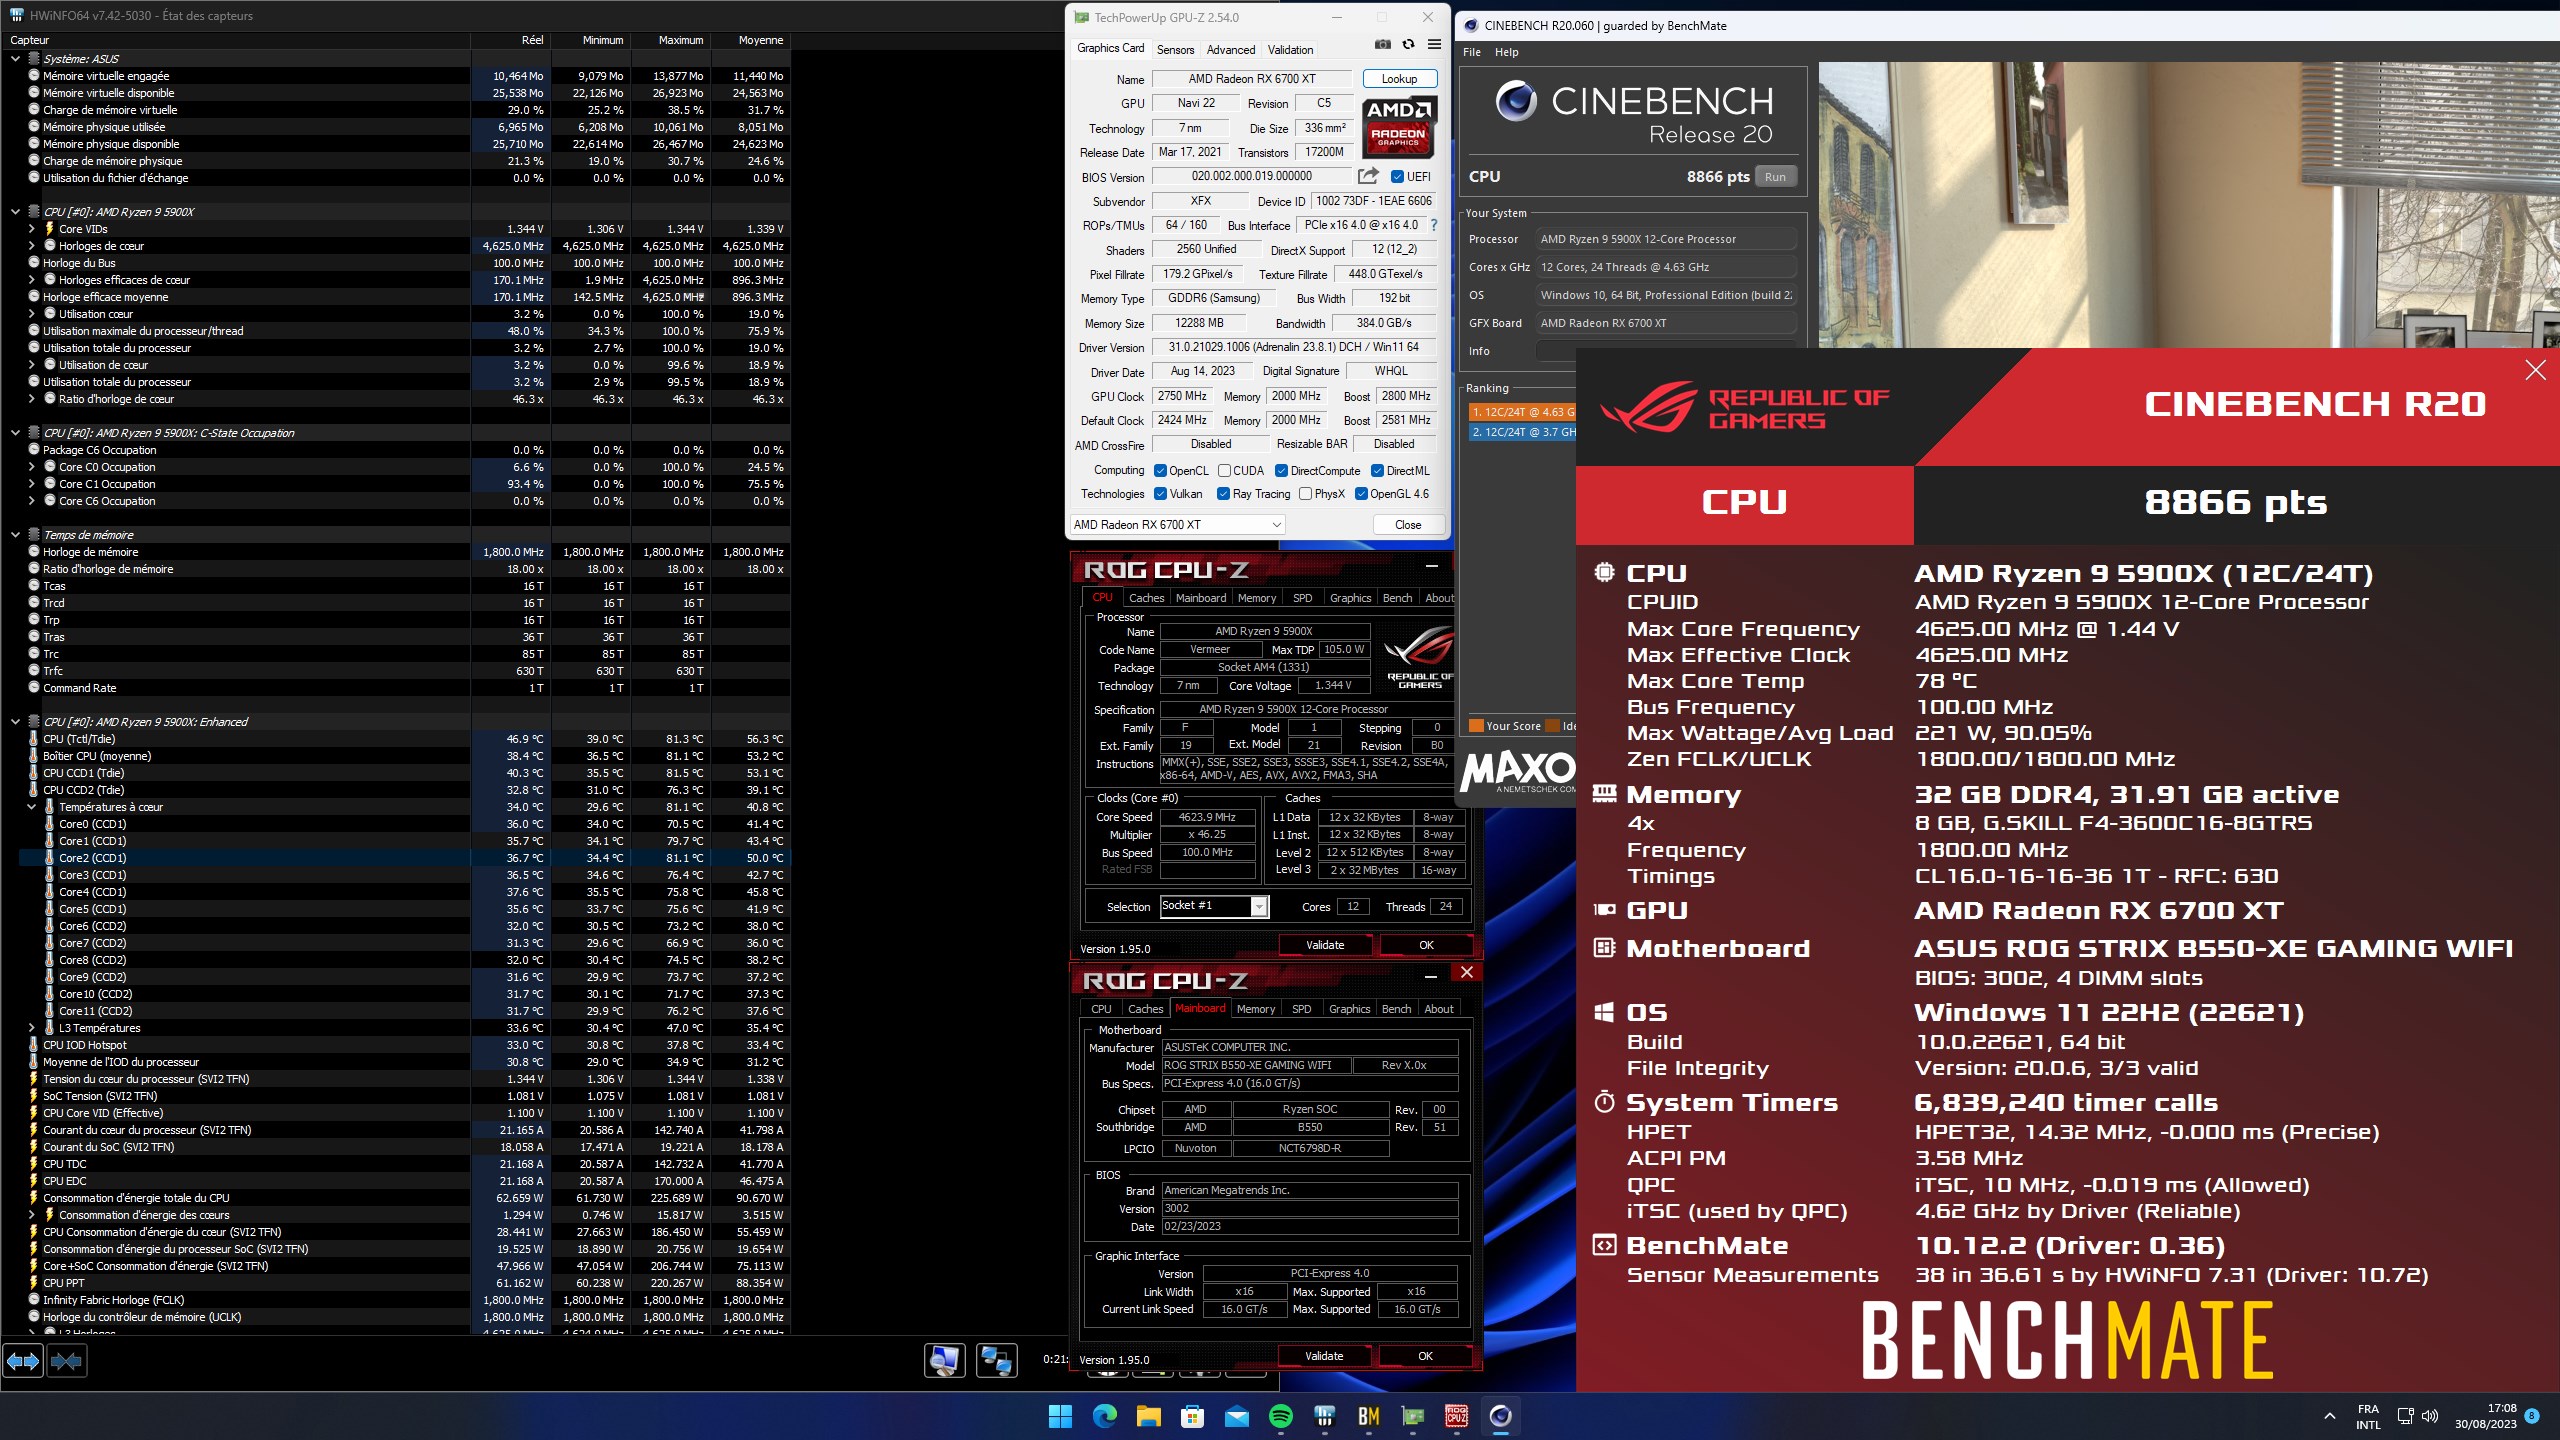Toggle the DirectML checkbox
This screenshot has width=2560, height=1440.
point(1377,471)
